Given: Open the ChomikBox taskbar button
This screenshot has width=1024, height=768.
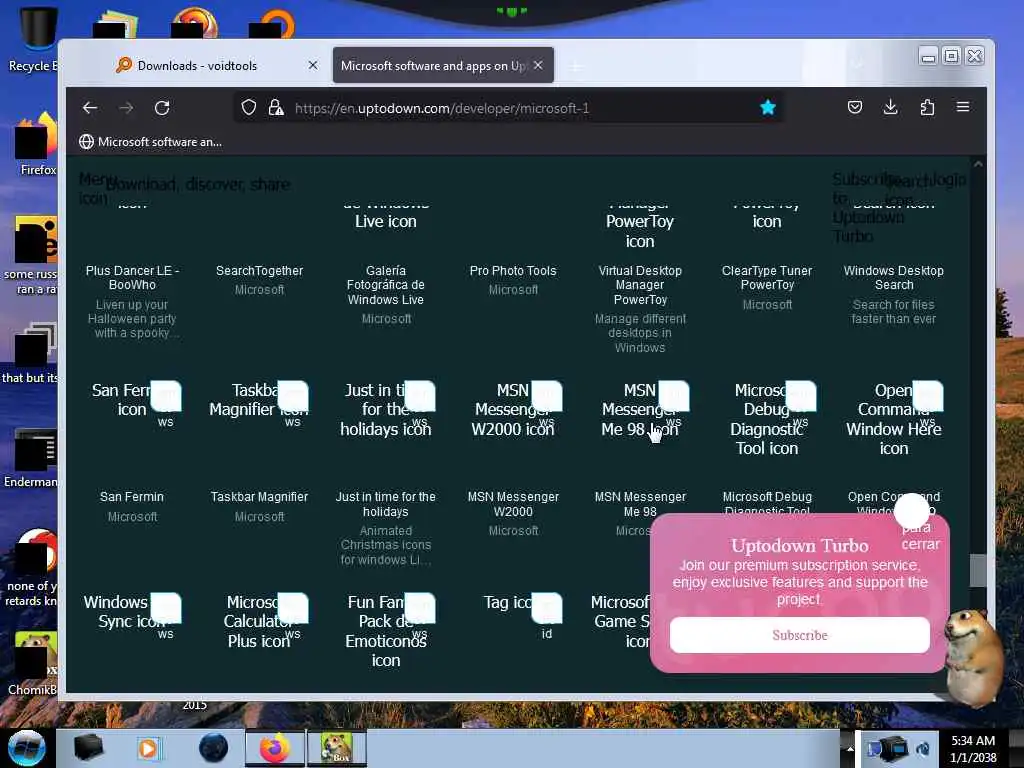Looking at the screenshot, I should (x=336, y=748).
